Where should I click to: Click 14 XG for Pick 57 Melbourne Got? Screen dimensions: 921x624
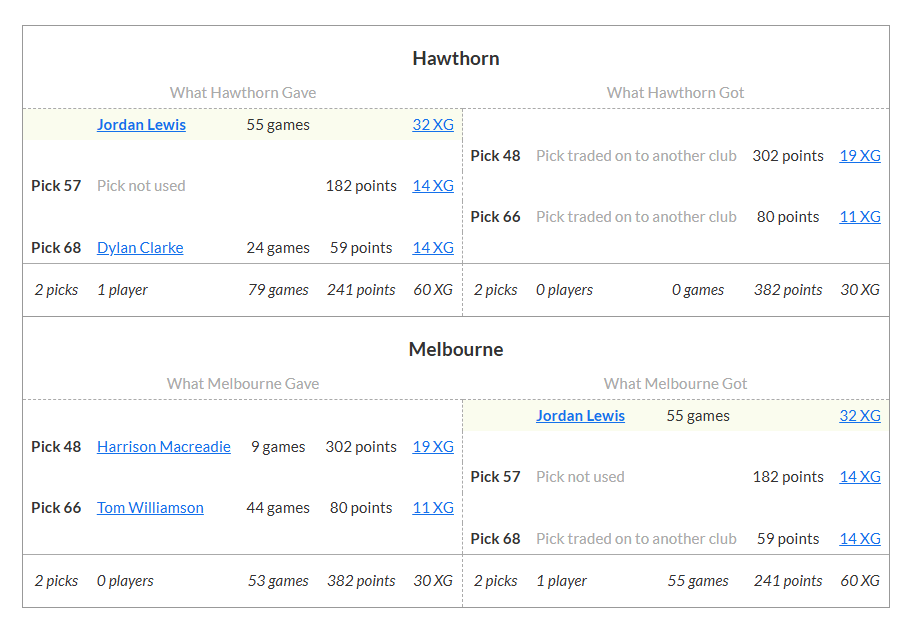(x=859, y=477)
